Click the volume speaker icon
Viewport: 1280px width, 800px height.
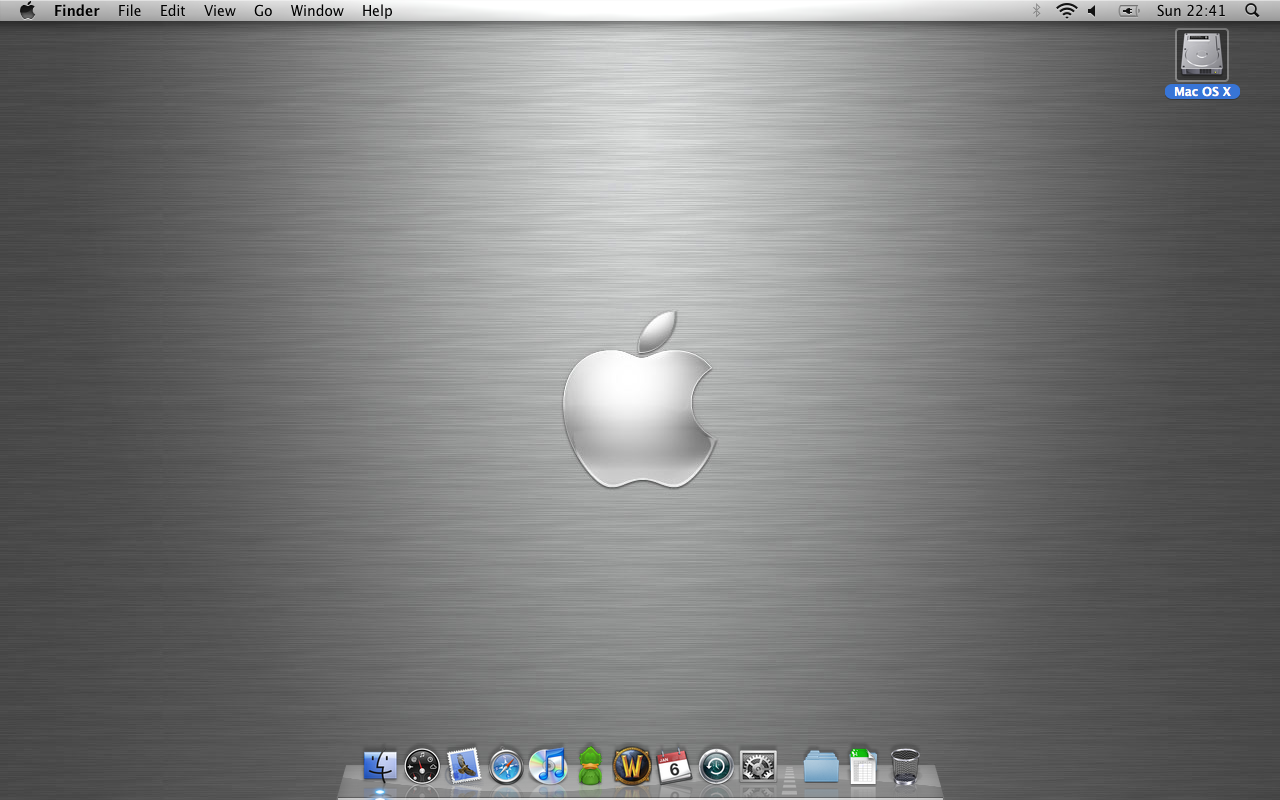(1092, 11)
